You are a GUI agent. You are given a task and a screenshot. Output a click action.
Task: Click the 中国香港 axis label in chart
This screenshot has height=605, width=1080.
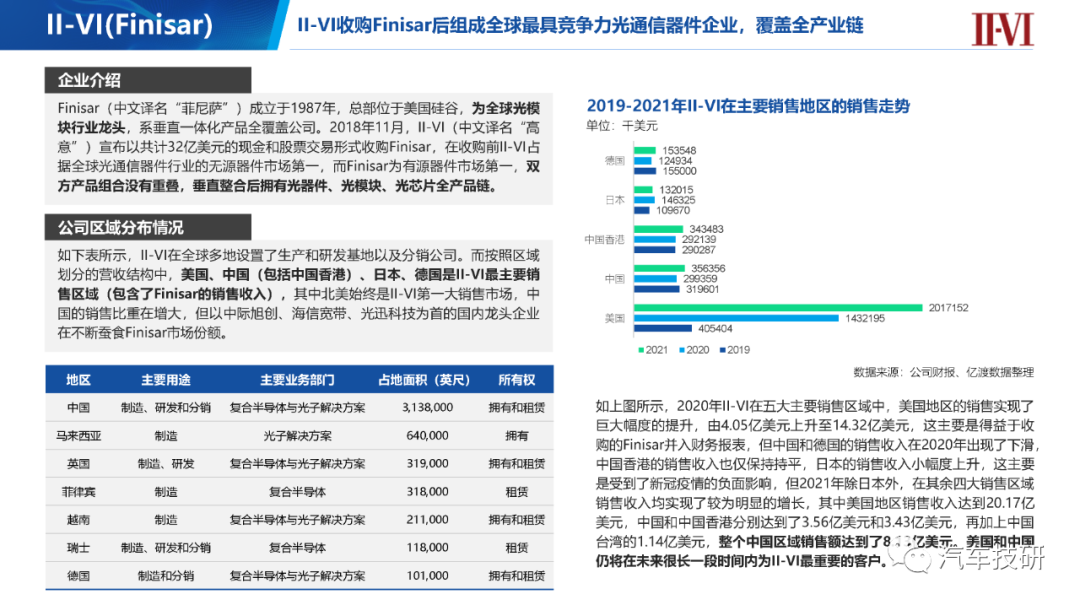[x=604, y=239]
